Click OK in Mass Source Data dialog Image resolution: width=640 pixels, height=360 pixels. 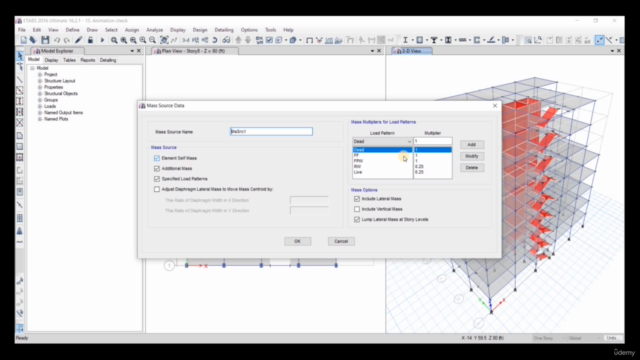click(x=298, y=241)
